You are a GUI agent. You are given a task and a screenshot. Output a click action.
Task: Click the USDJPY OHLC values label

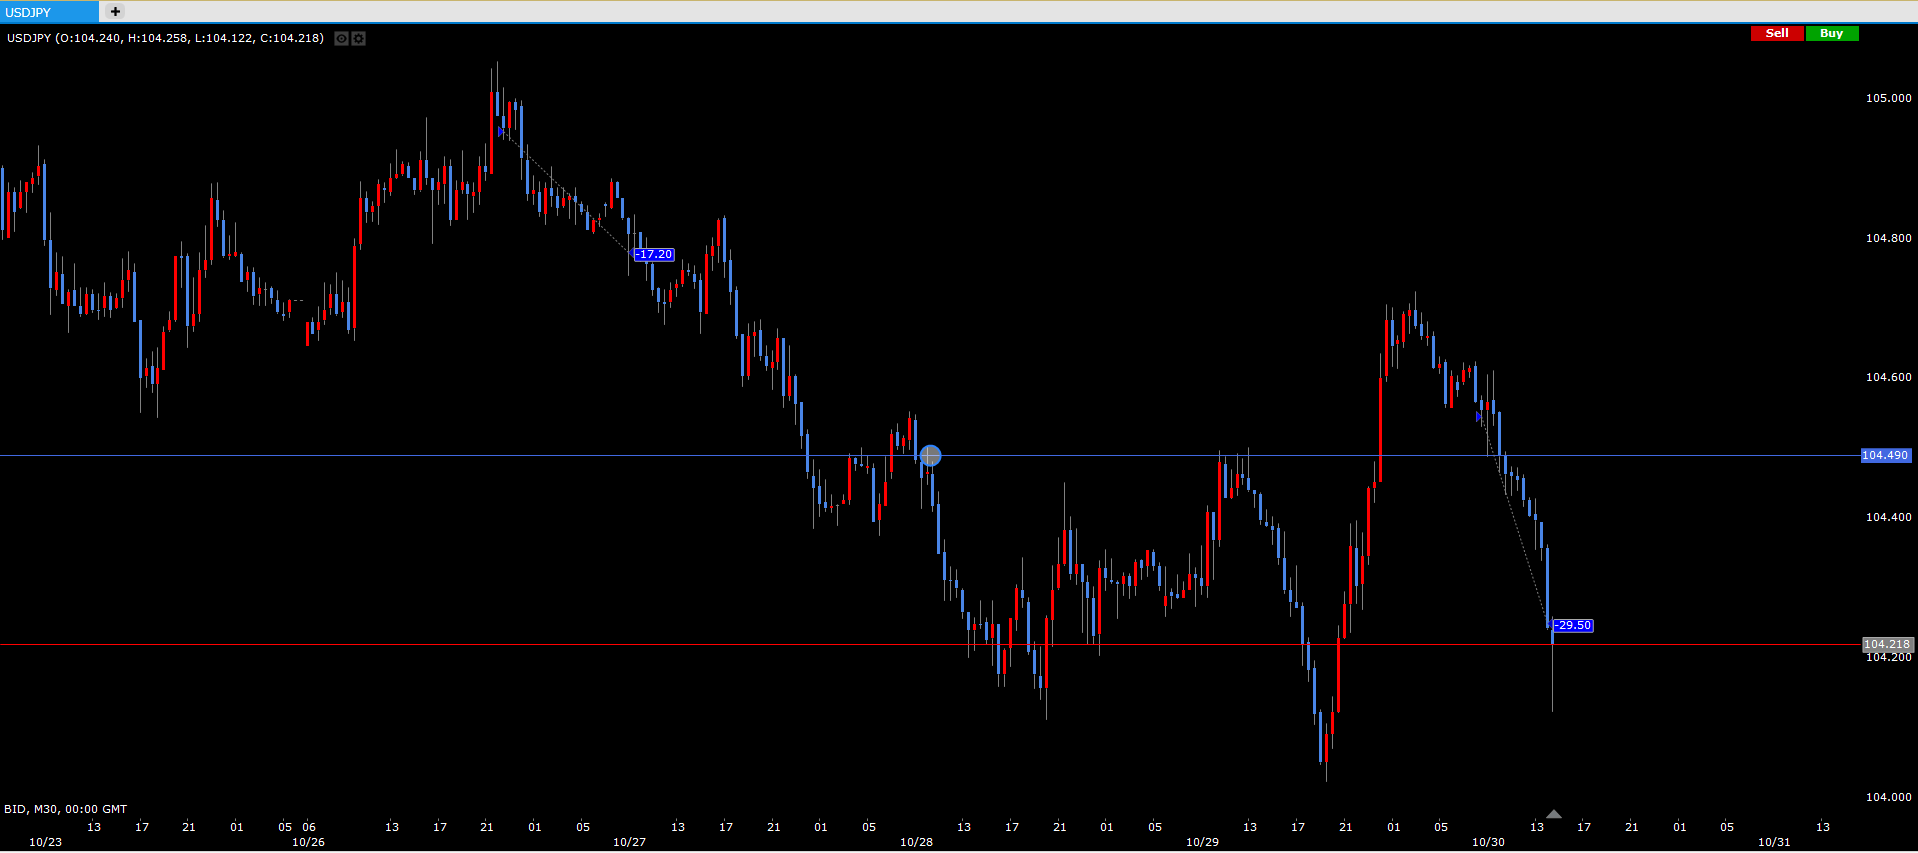tap(165, 38)
